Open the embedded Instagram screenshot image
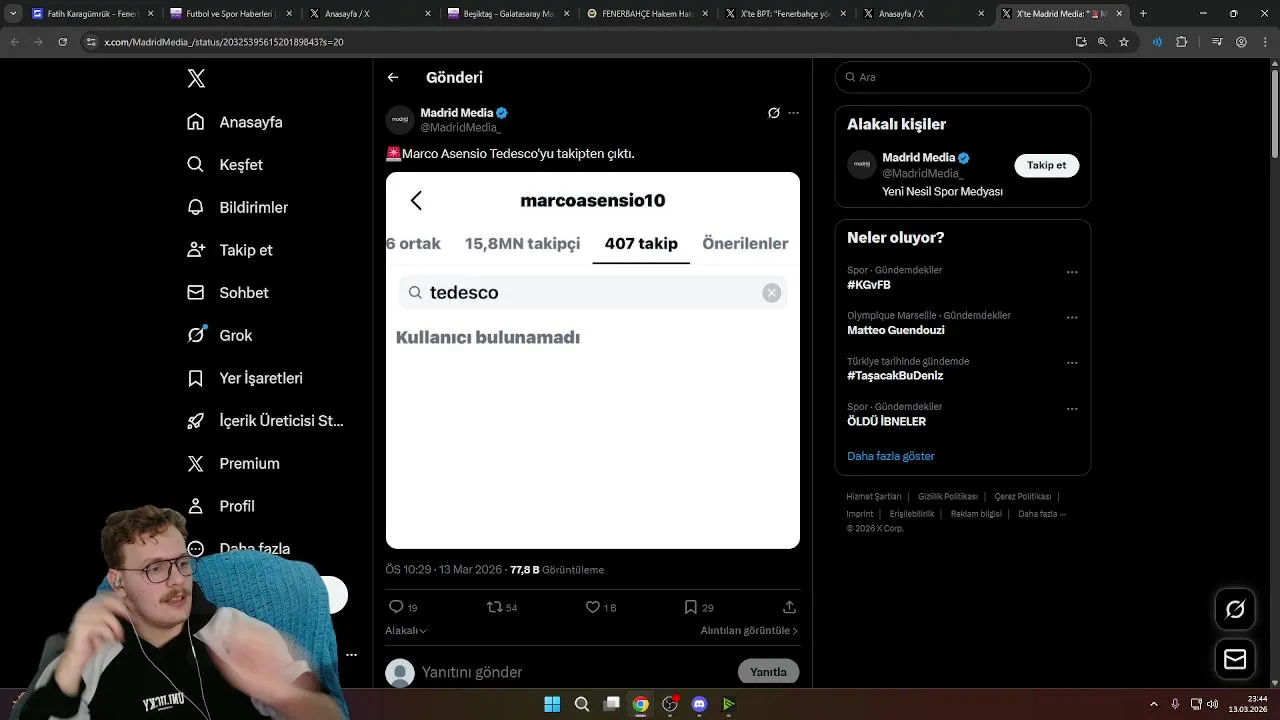Viewport: 1280px width, 720px height. coord(593,360)
